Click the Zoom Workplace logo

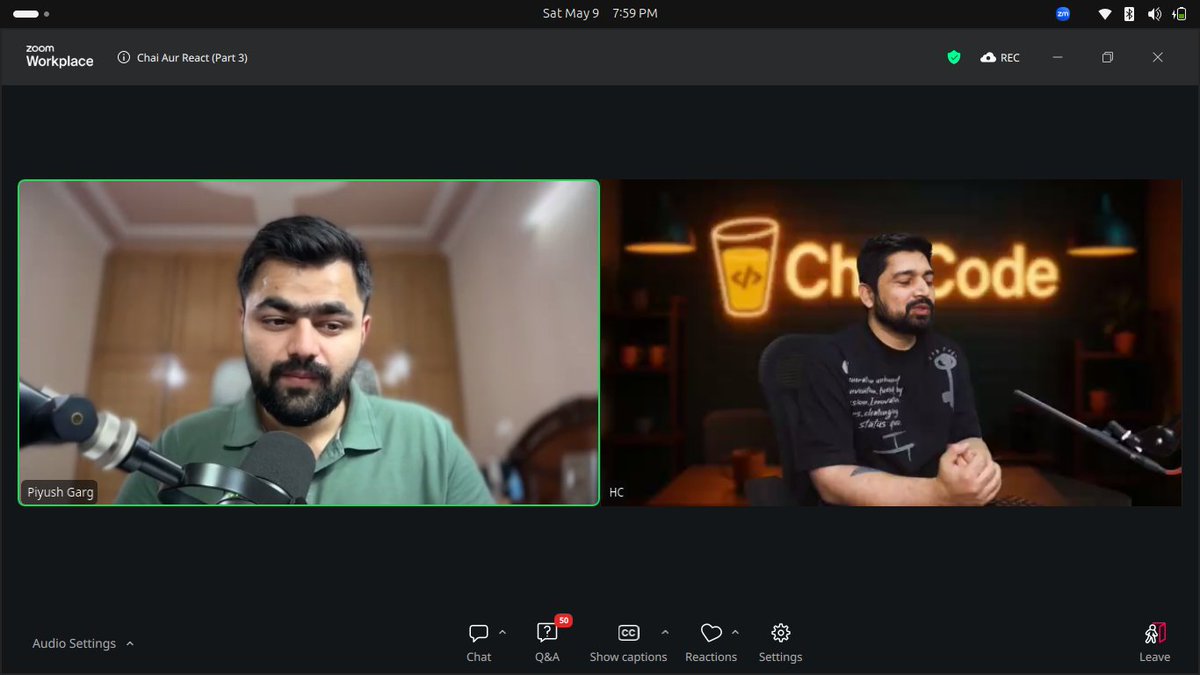[x=59, y=57]
